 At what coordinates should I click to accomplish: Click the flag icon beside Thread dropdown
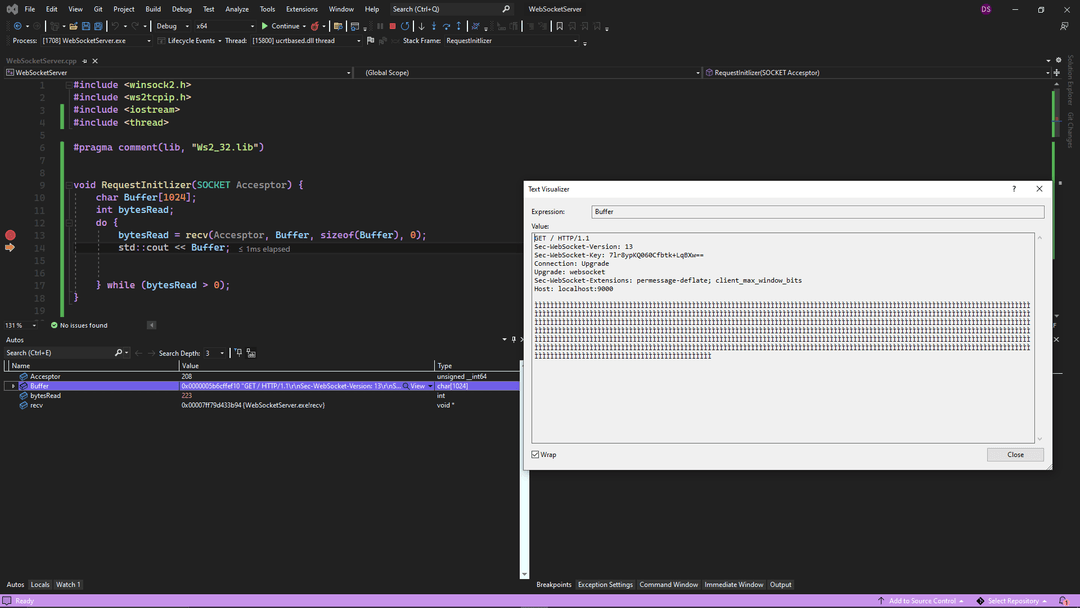click(371, 41)
